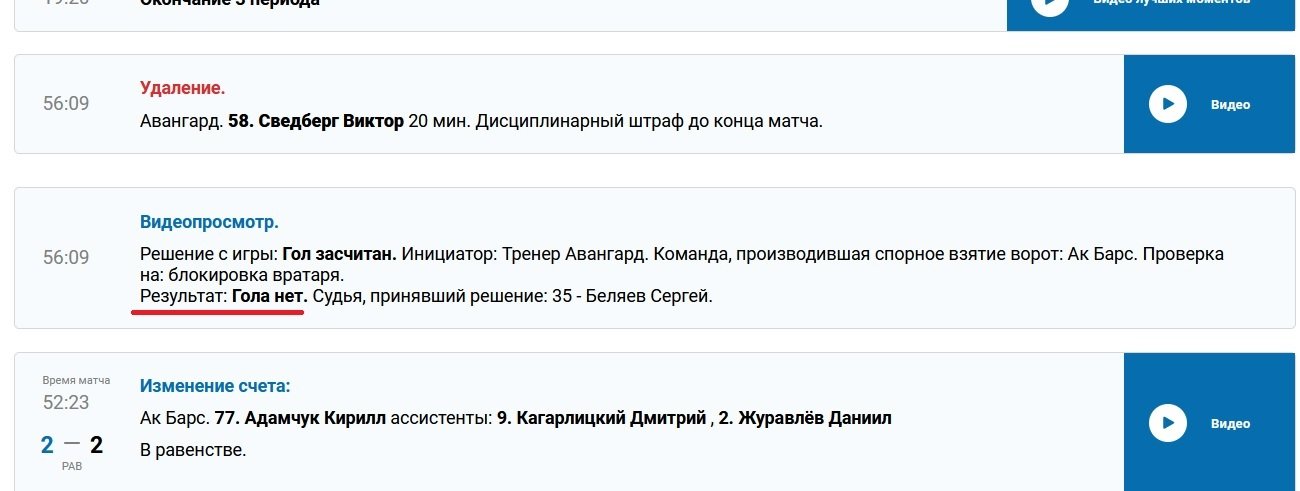Viewport: 1300px width, 491px height.
Task: Select the red "Удаление." heading
Action: 182,88
